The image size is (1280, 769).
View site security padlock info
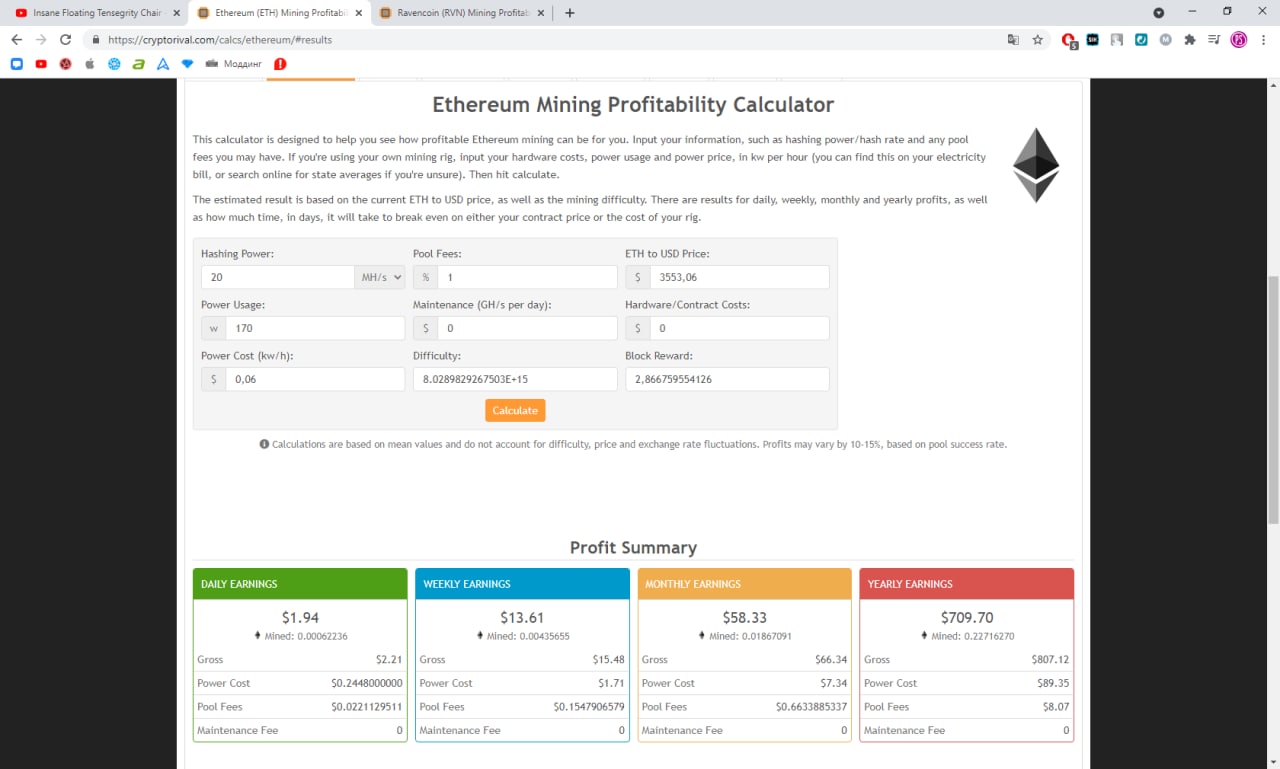pyautogui.click(x=96, y=40)
